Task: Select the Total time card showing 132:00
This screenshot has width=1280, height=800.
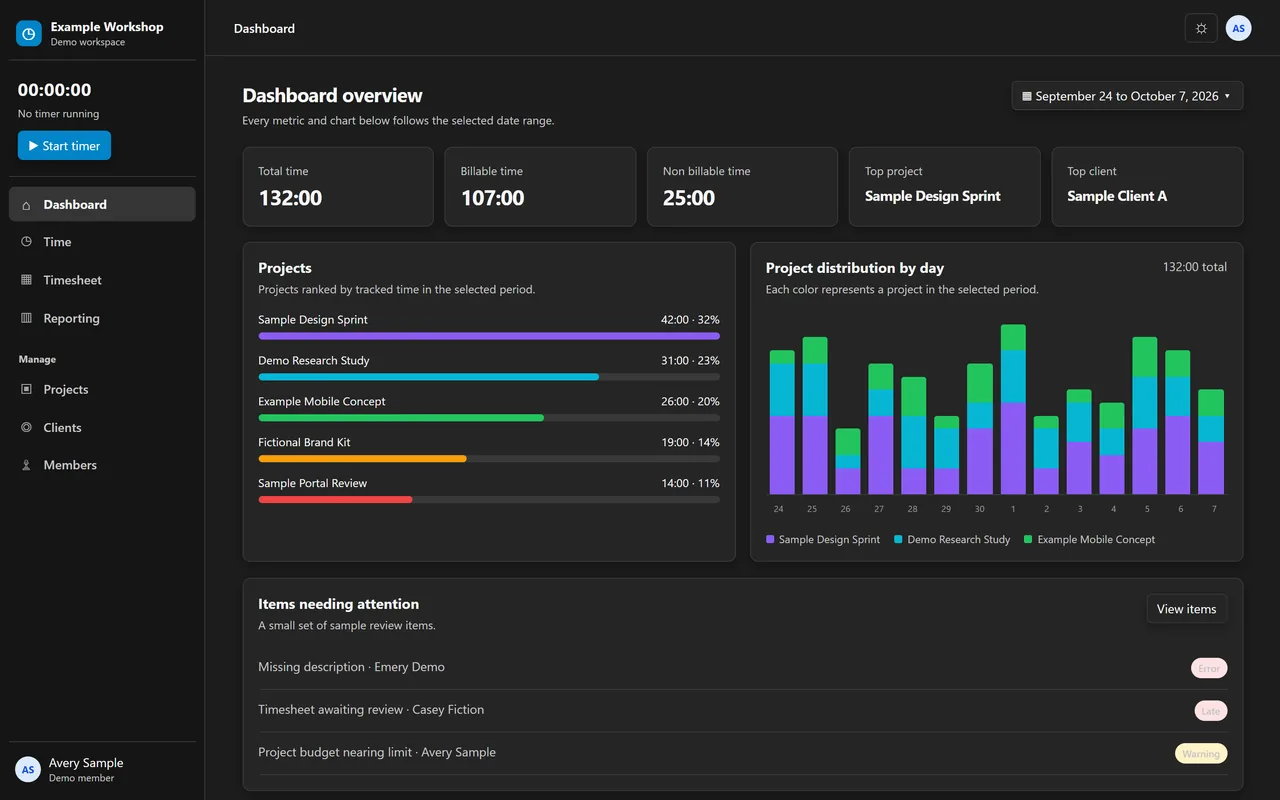Action: [x=338, y=187]
